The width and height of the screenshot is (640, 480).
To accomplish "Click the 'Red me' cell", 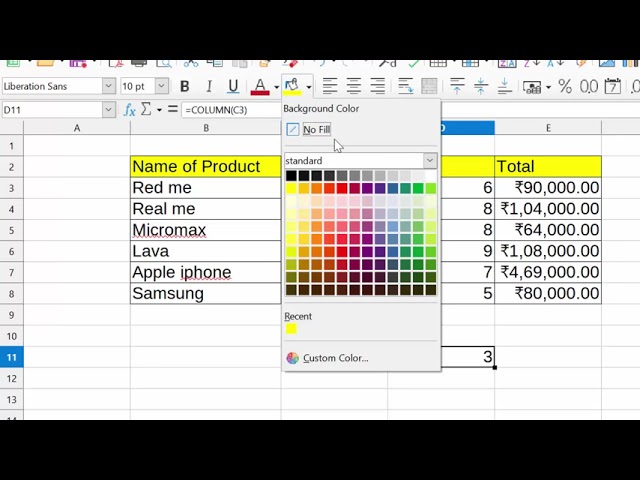I will pyautogui.click(x=206, y=188).
